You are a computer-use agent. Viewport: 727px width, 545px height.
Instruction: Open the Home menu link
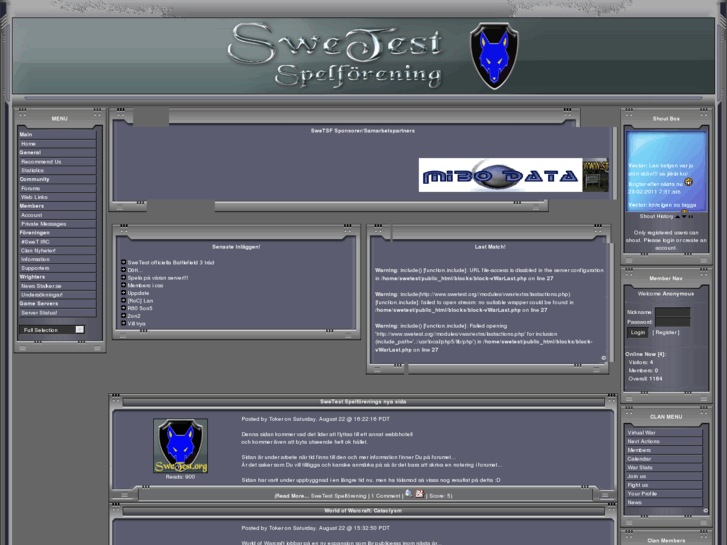pos(28,144)
